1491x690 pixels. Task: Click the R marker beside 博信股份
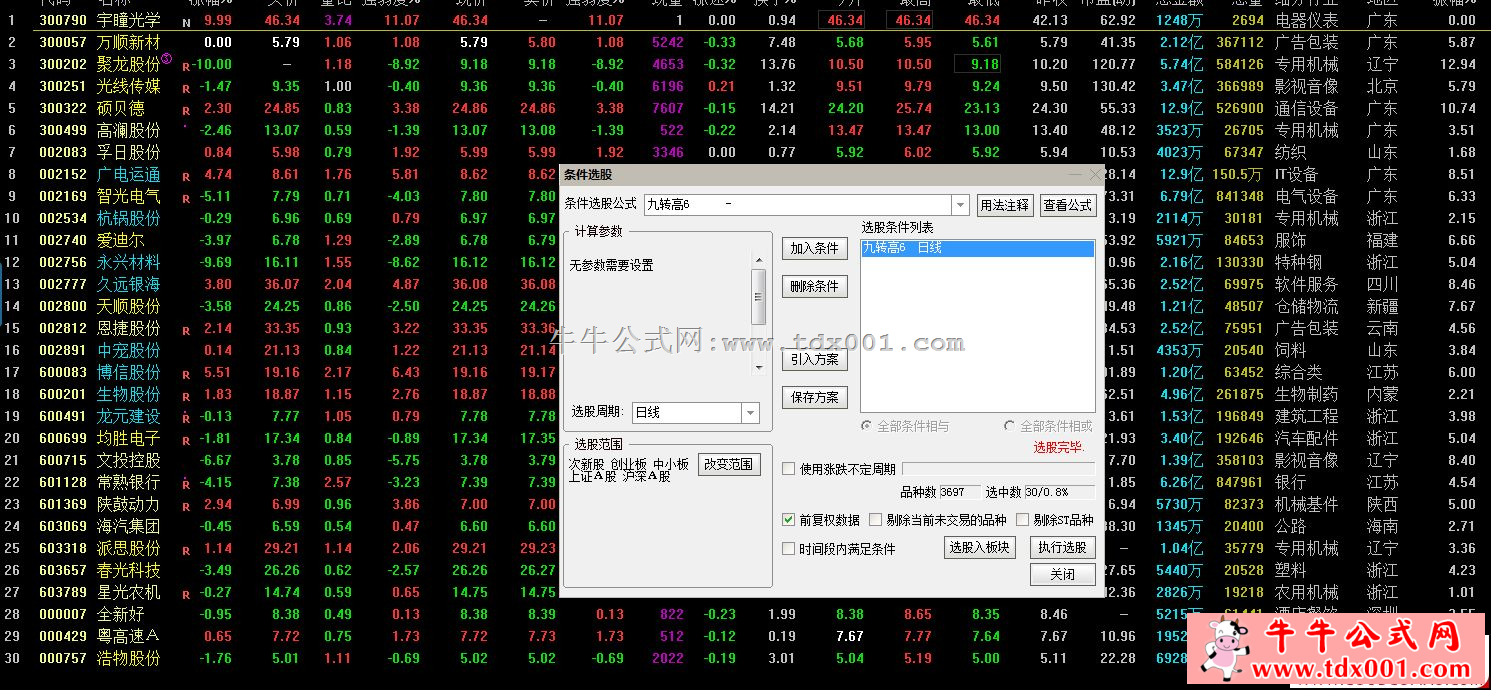[x=186, y=374]
